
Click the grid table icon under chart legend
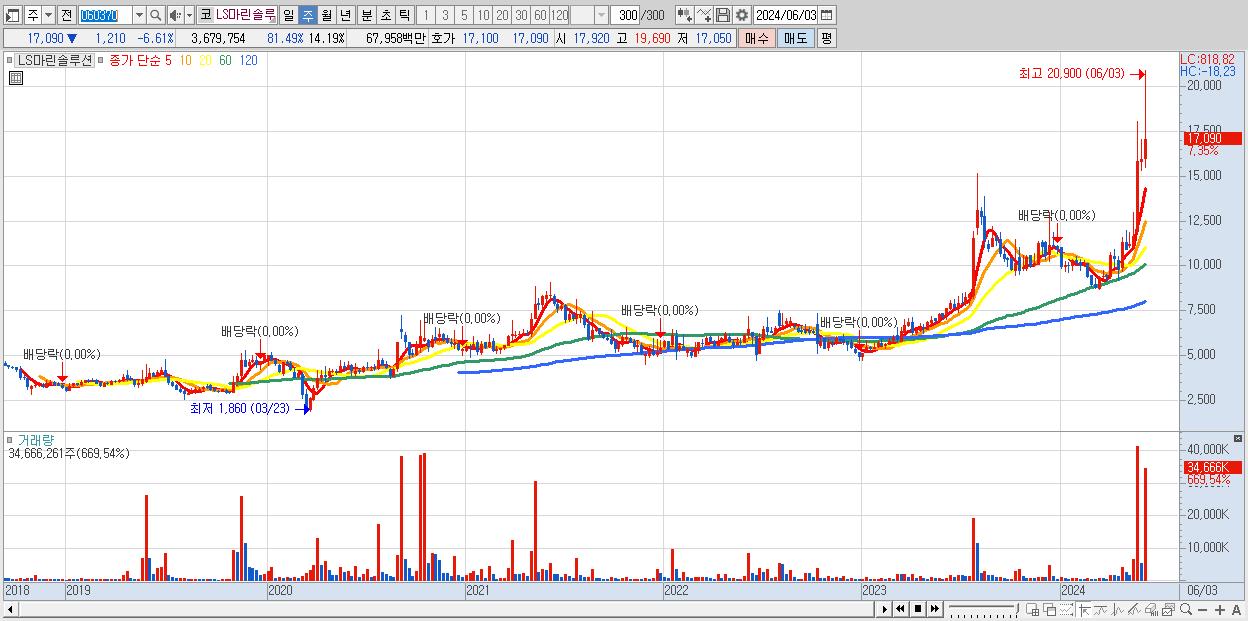coord(15,78)
